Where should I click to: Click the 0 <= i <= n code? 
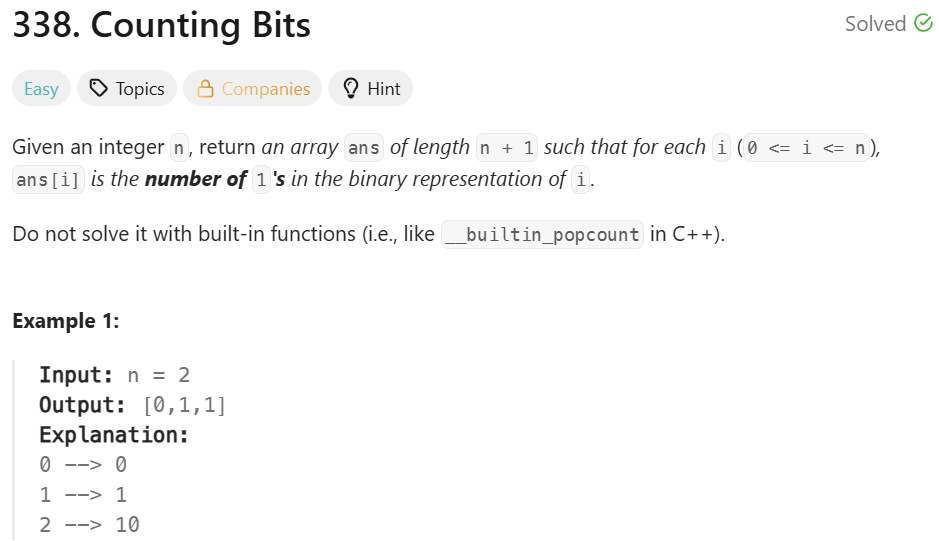click(806, 147)
